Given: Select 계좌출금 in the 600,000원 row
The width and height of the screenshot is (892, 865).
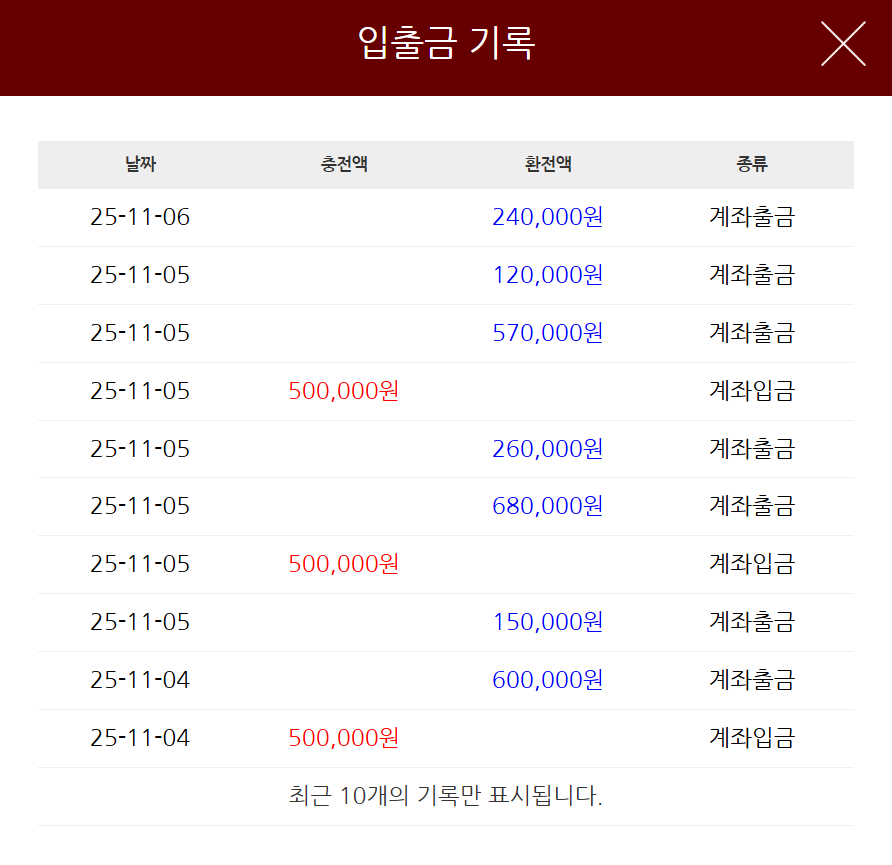Looking at the screenshot, I should pos(752,680).
